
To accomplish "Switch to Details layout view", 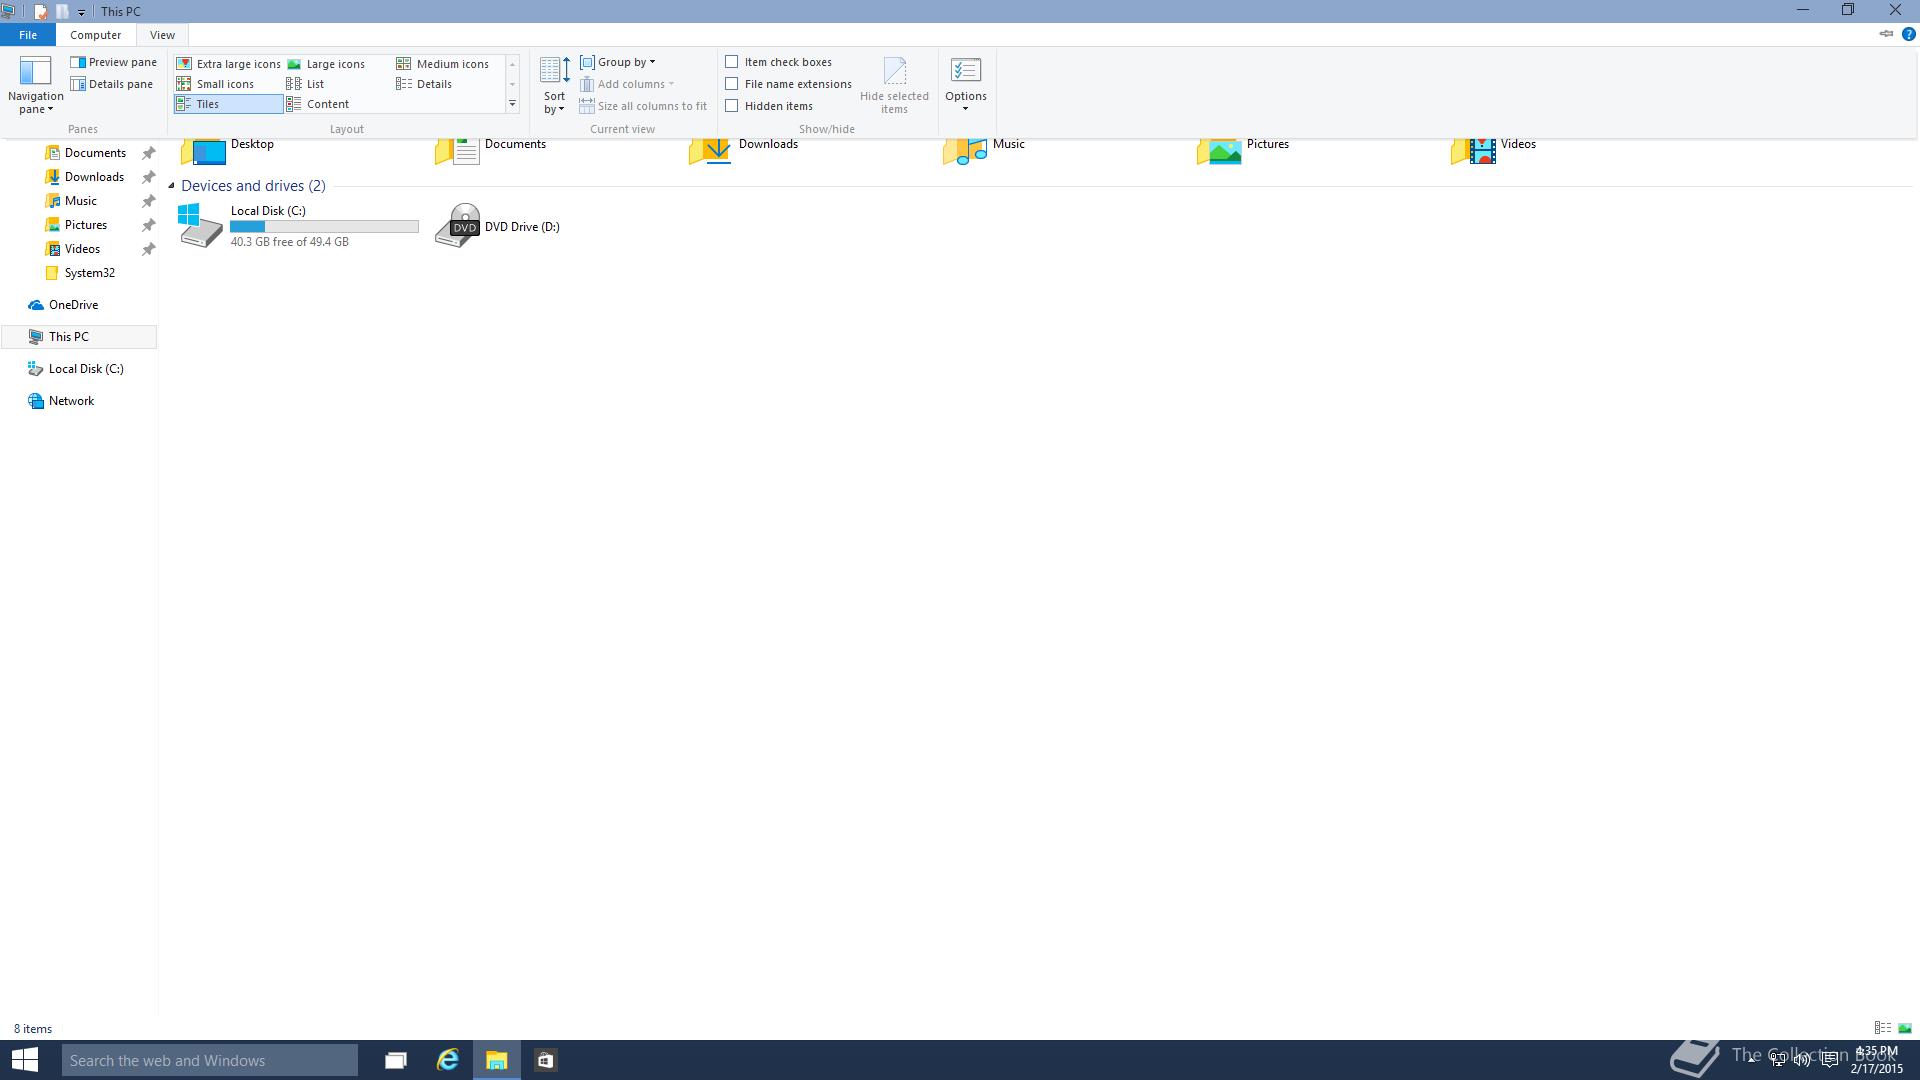I will pyautogui.click(x=433, y=84).
